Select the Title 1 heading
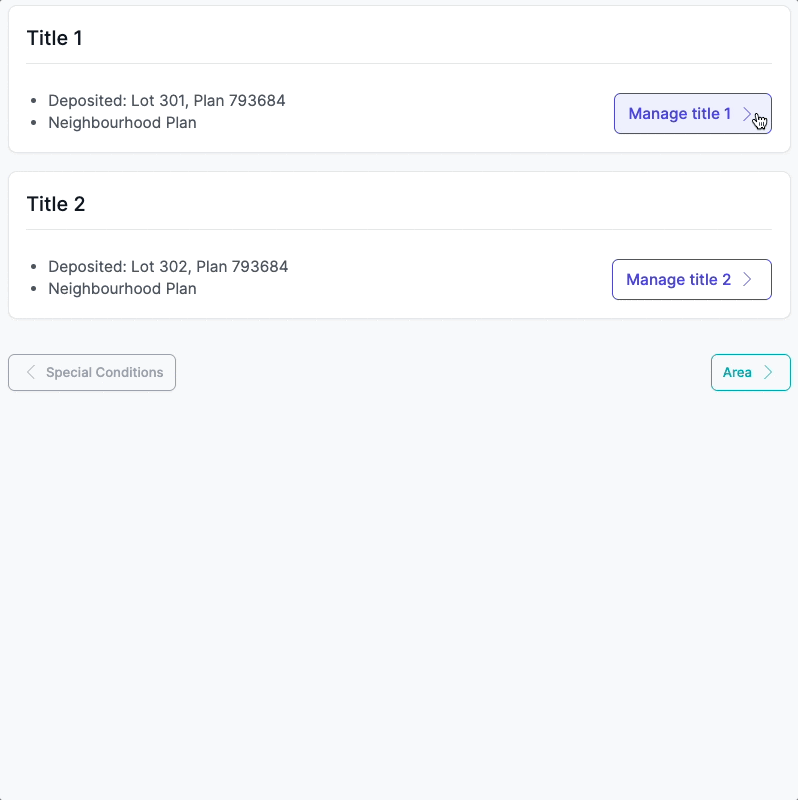The width and height of the screenshot is (798, 800). [55, 39]
